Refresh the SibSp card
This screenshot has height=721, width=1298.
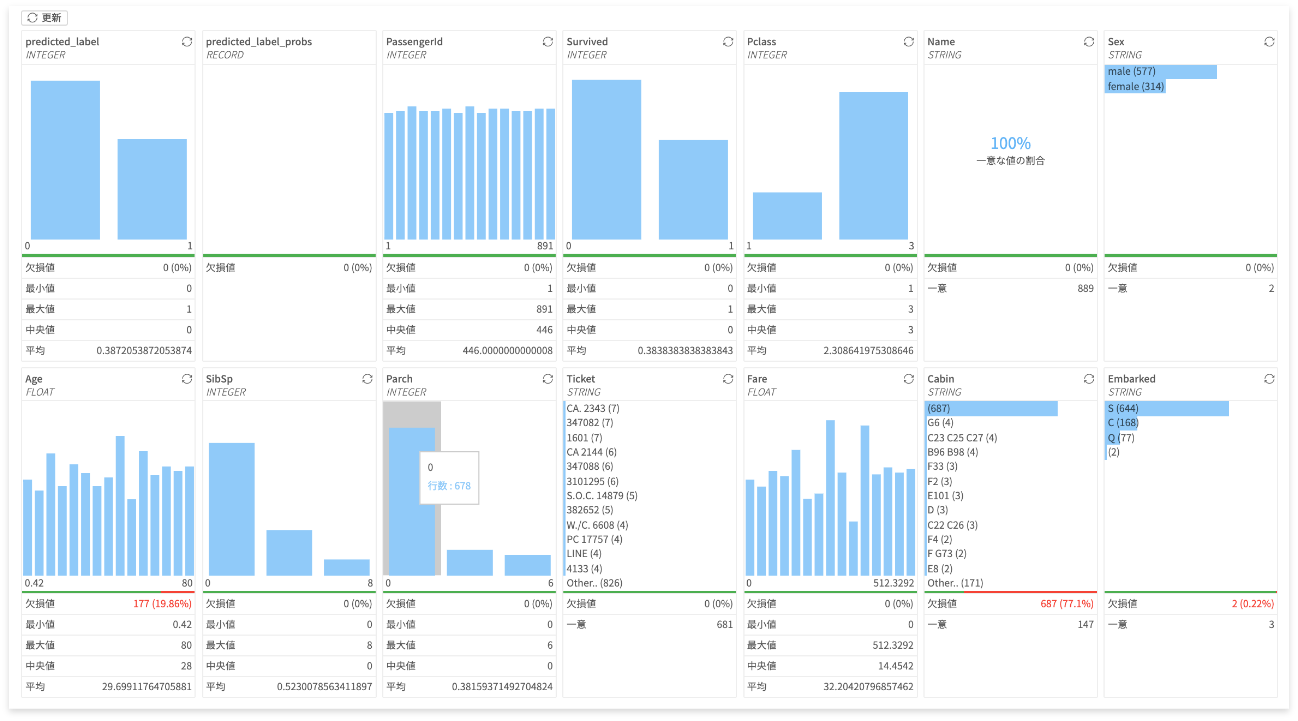tap(367, 379)
